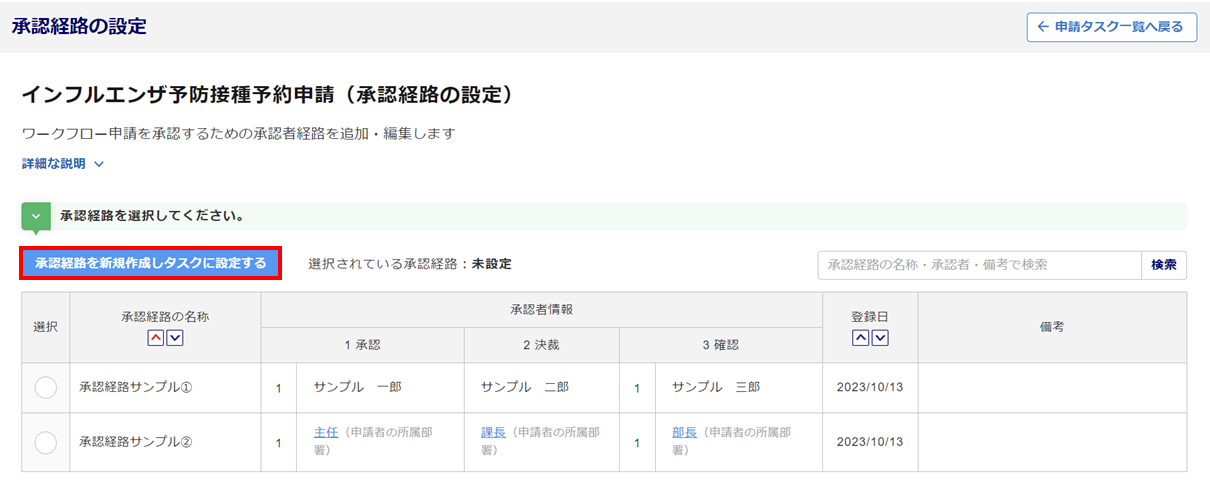1210x488 pixels.
Task: Open the 部長 approver link
Action: (x=684, y=433)
